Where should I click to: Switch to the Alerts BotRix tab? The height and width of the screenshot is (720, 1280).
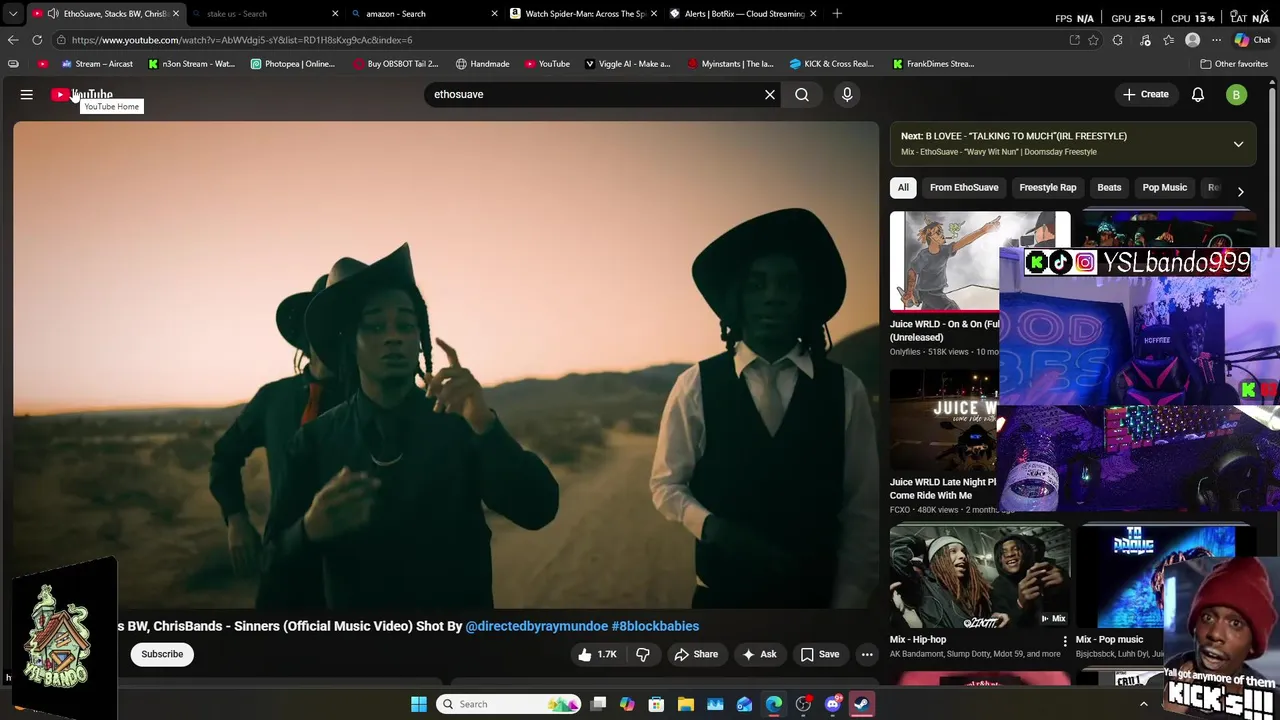click(744, 14)
